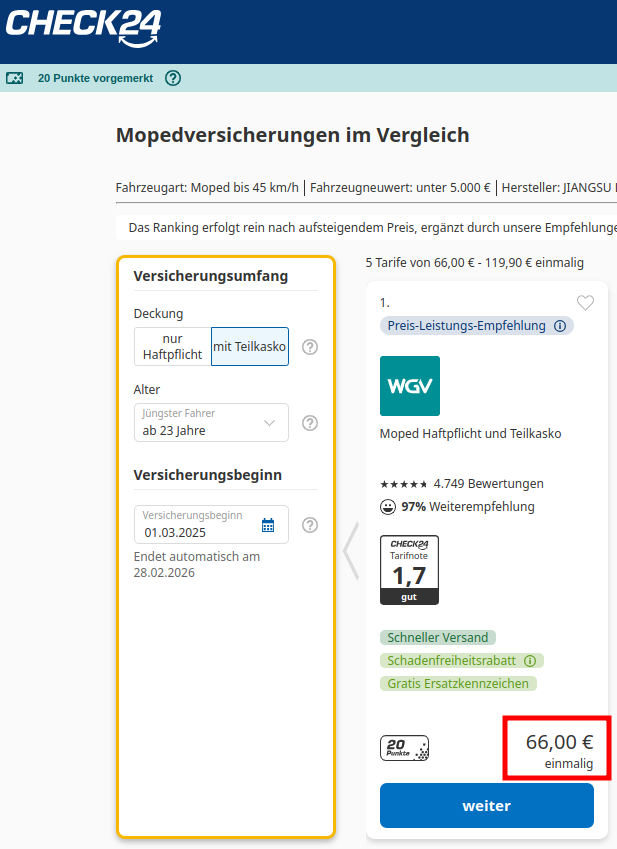617x849 pixels.
Task: Click weiter button for WGV tariff
Action: click(x=486, y=805)
